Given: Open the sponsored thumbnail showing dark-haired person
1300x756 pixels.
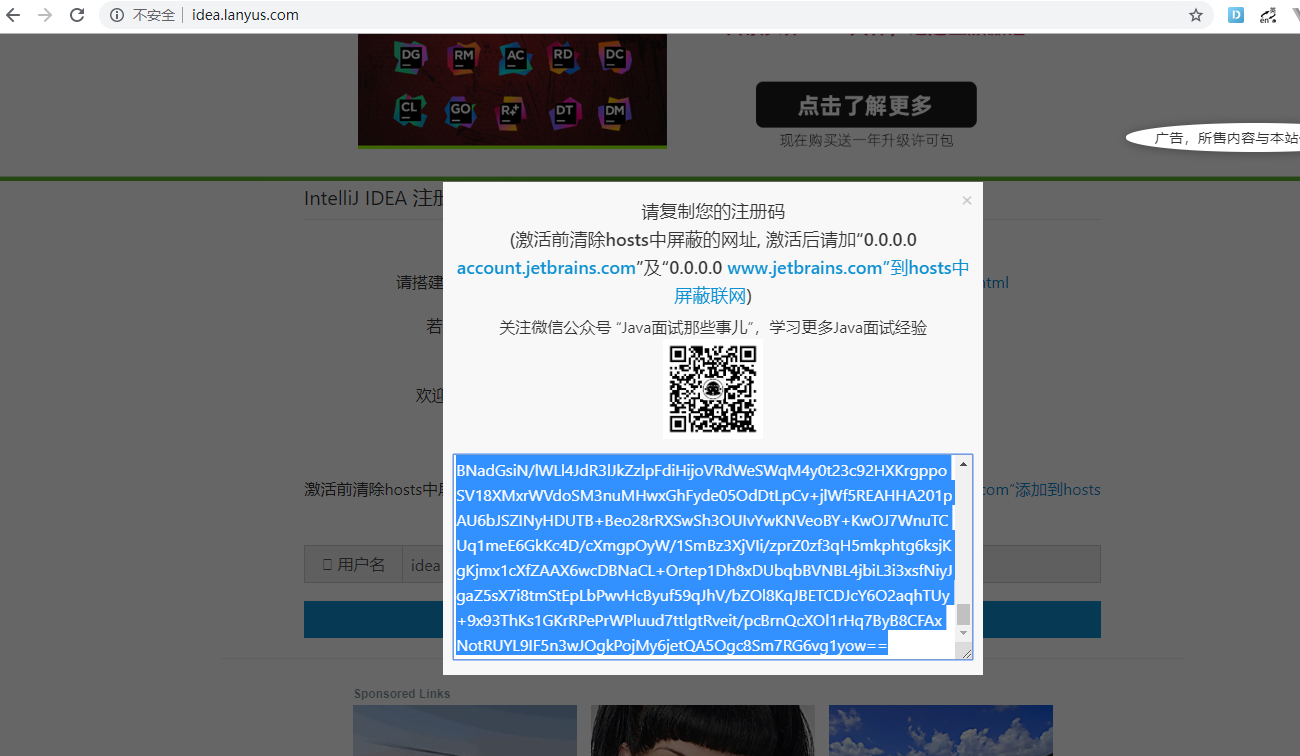Looking at the screenshot, I should 703,731.
